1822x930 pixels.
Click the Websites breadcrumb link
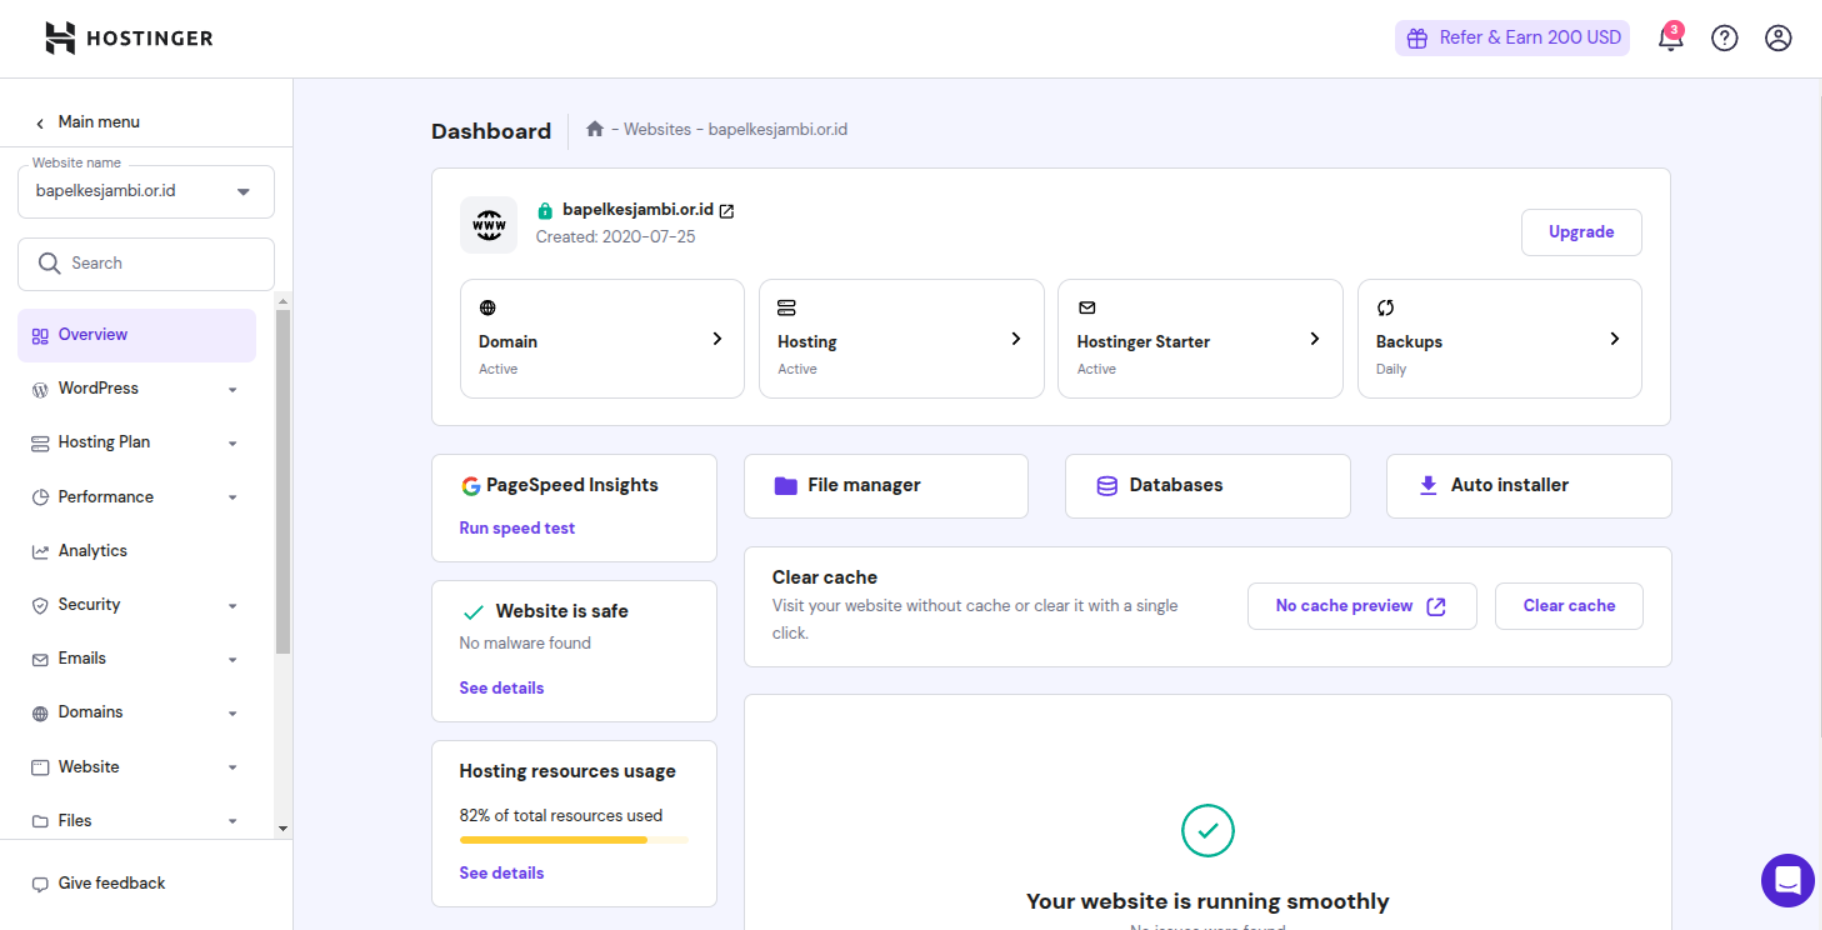[x=657, y=129]
